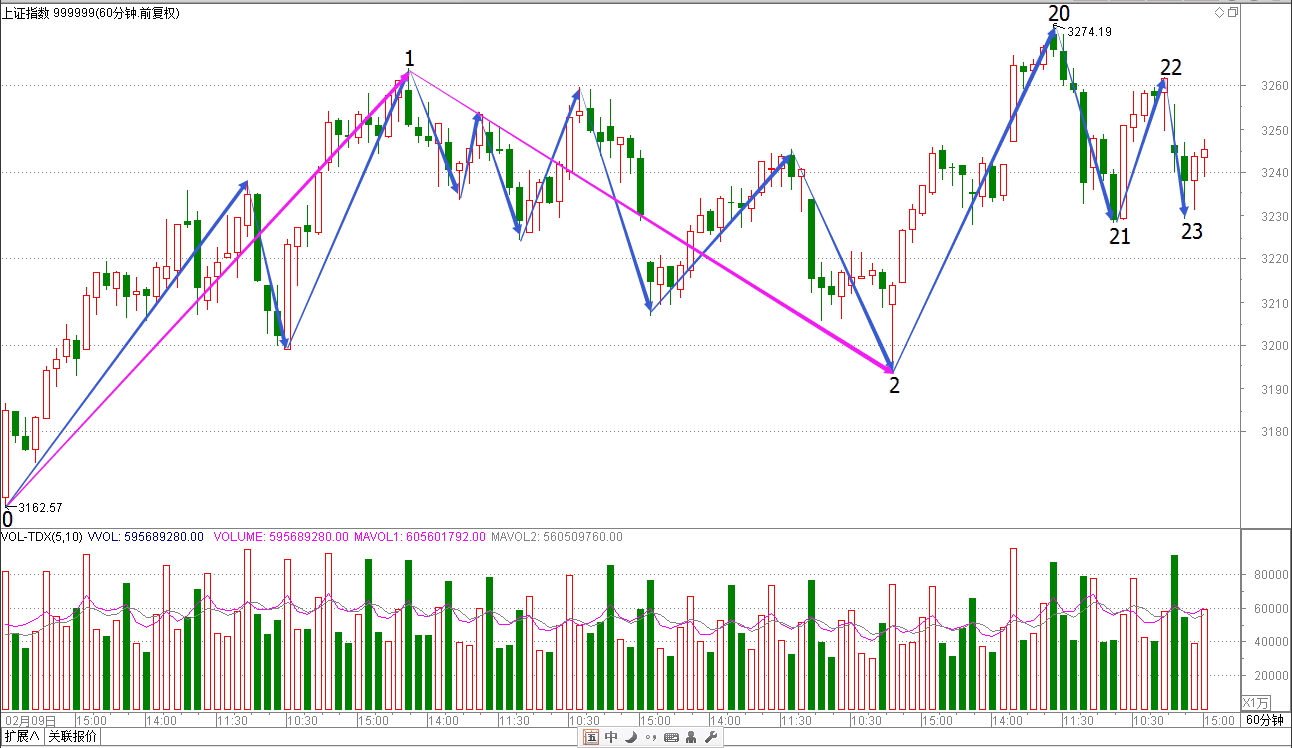Click the VOLUME value label
This screenshot has width=1292, height=748.
[x=281, y=537]
